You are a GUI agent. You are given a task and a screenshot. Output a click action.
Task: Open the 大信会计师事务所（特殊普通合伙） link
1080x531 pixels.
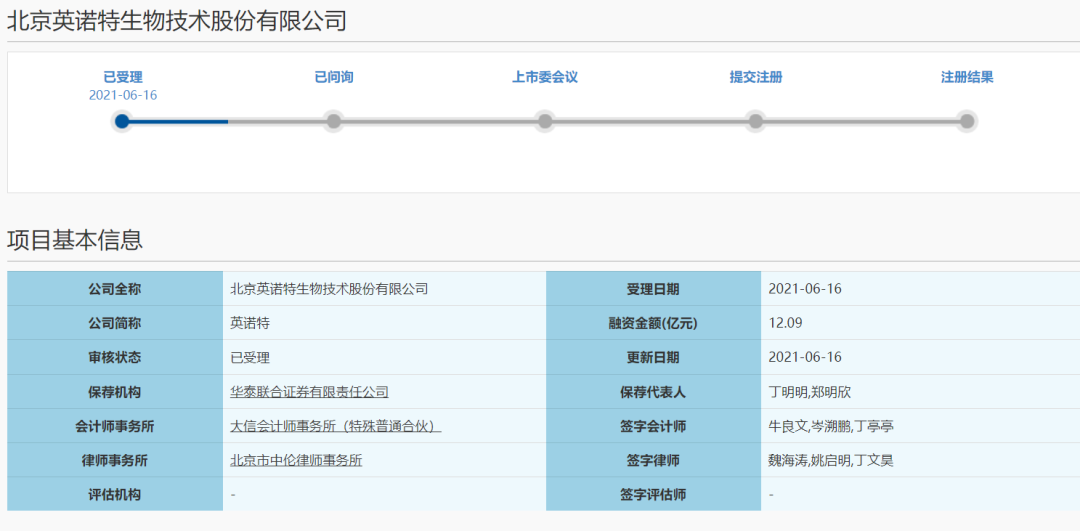coord(335,427)
